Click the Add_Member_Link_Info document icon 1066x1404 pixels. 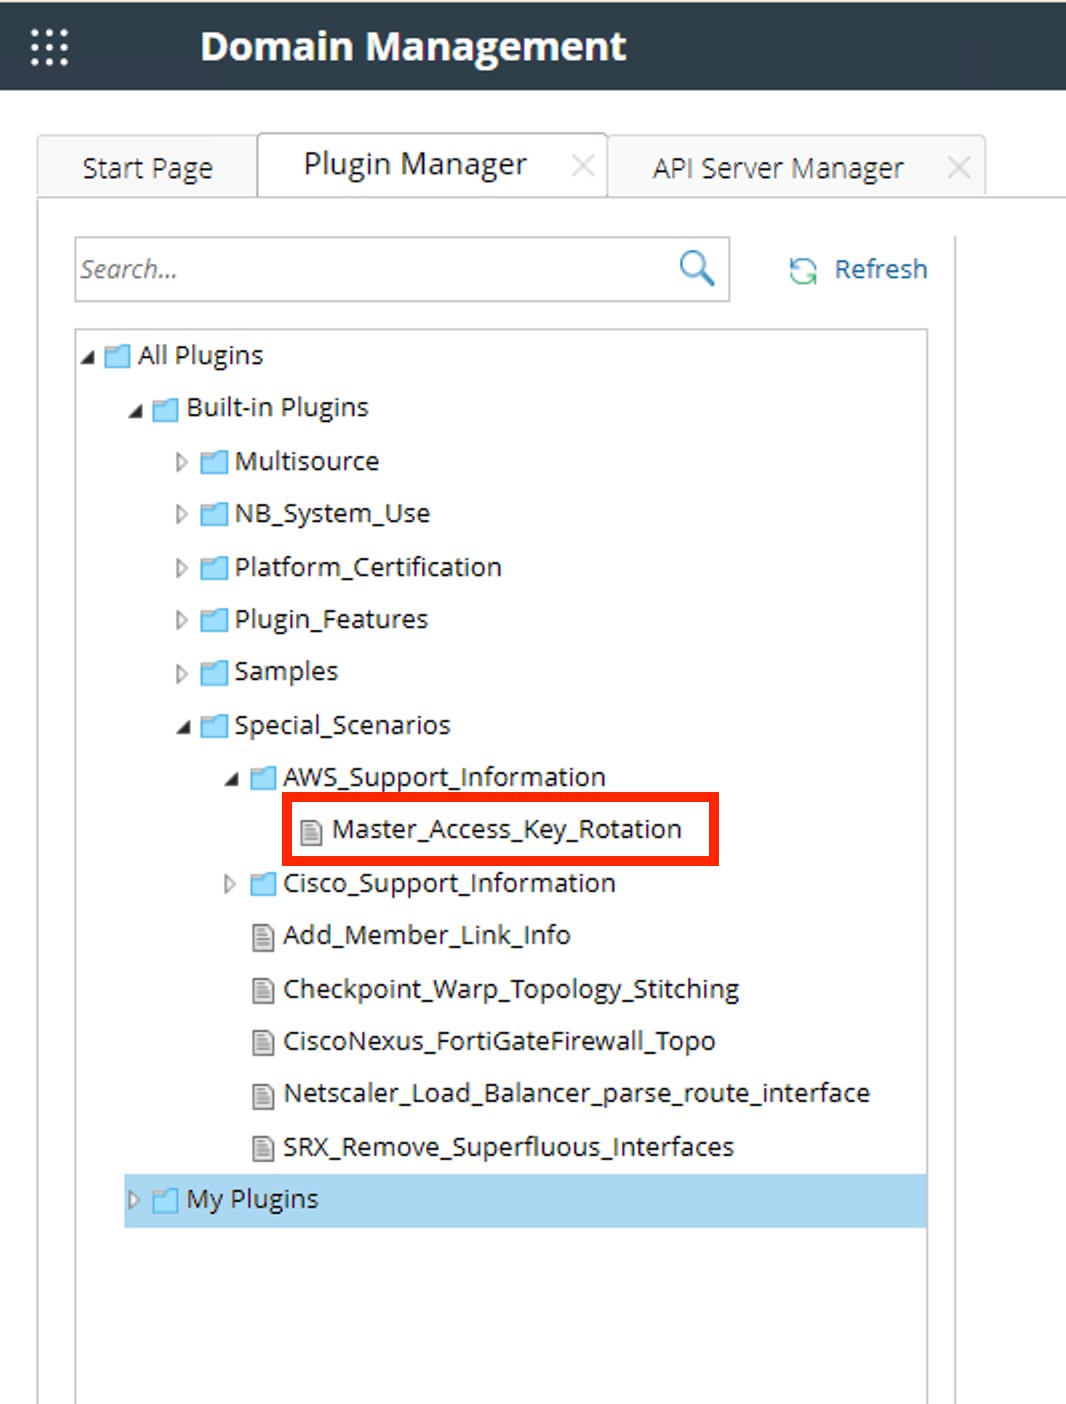(x=262, y=936)
